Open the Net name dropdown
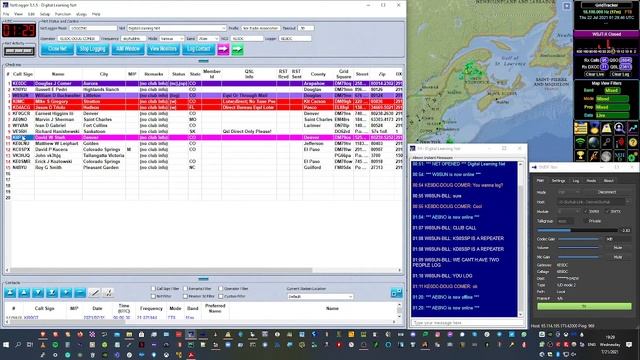This screenshot has height=360, width=640. pyautogui.click(x=177, y=28)
